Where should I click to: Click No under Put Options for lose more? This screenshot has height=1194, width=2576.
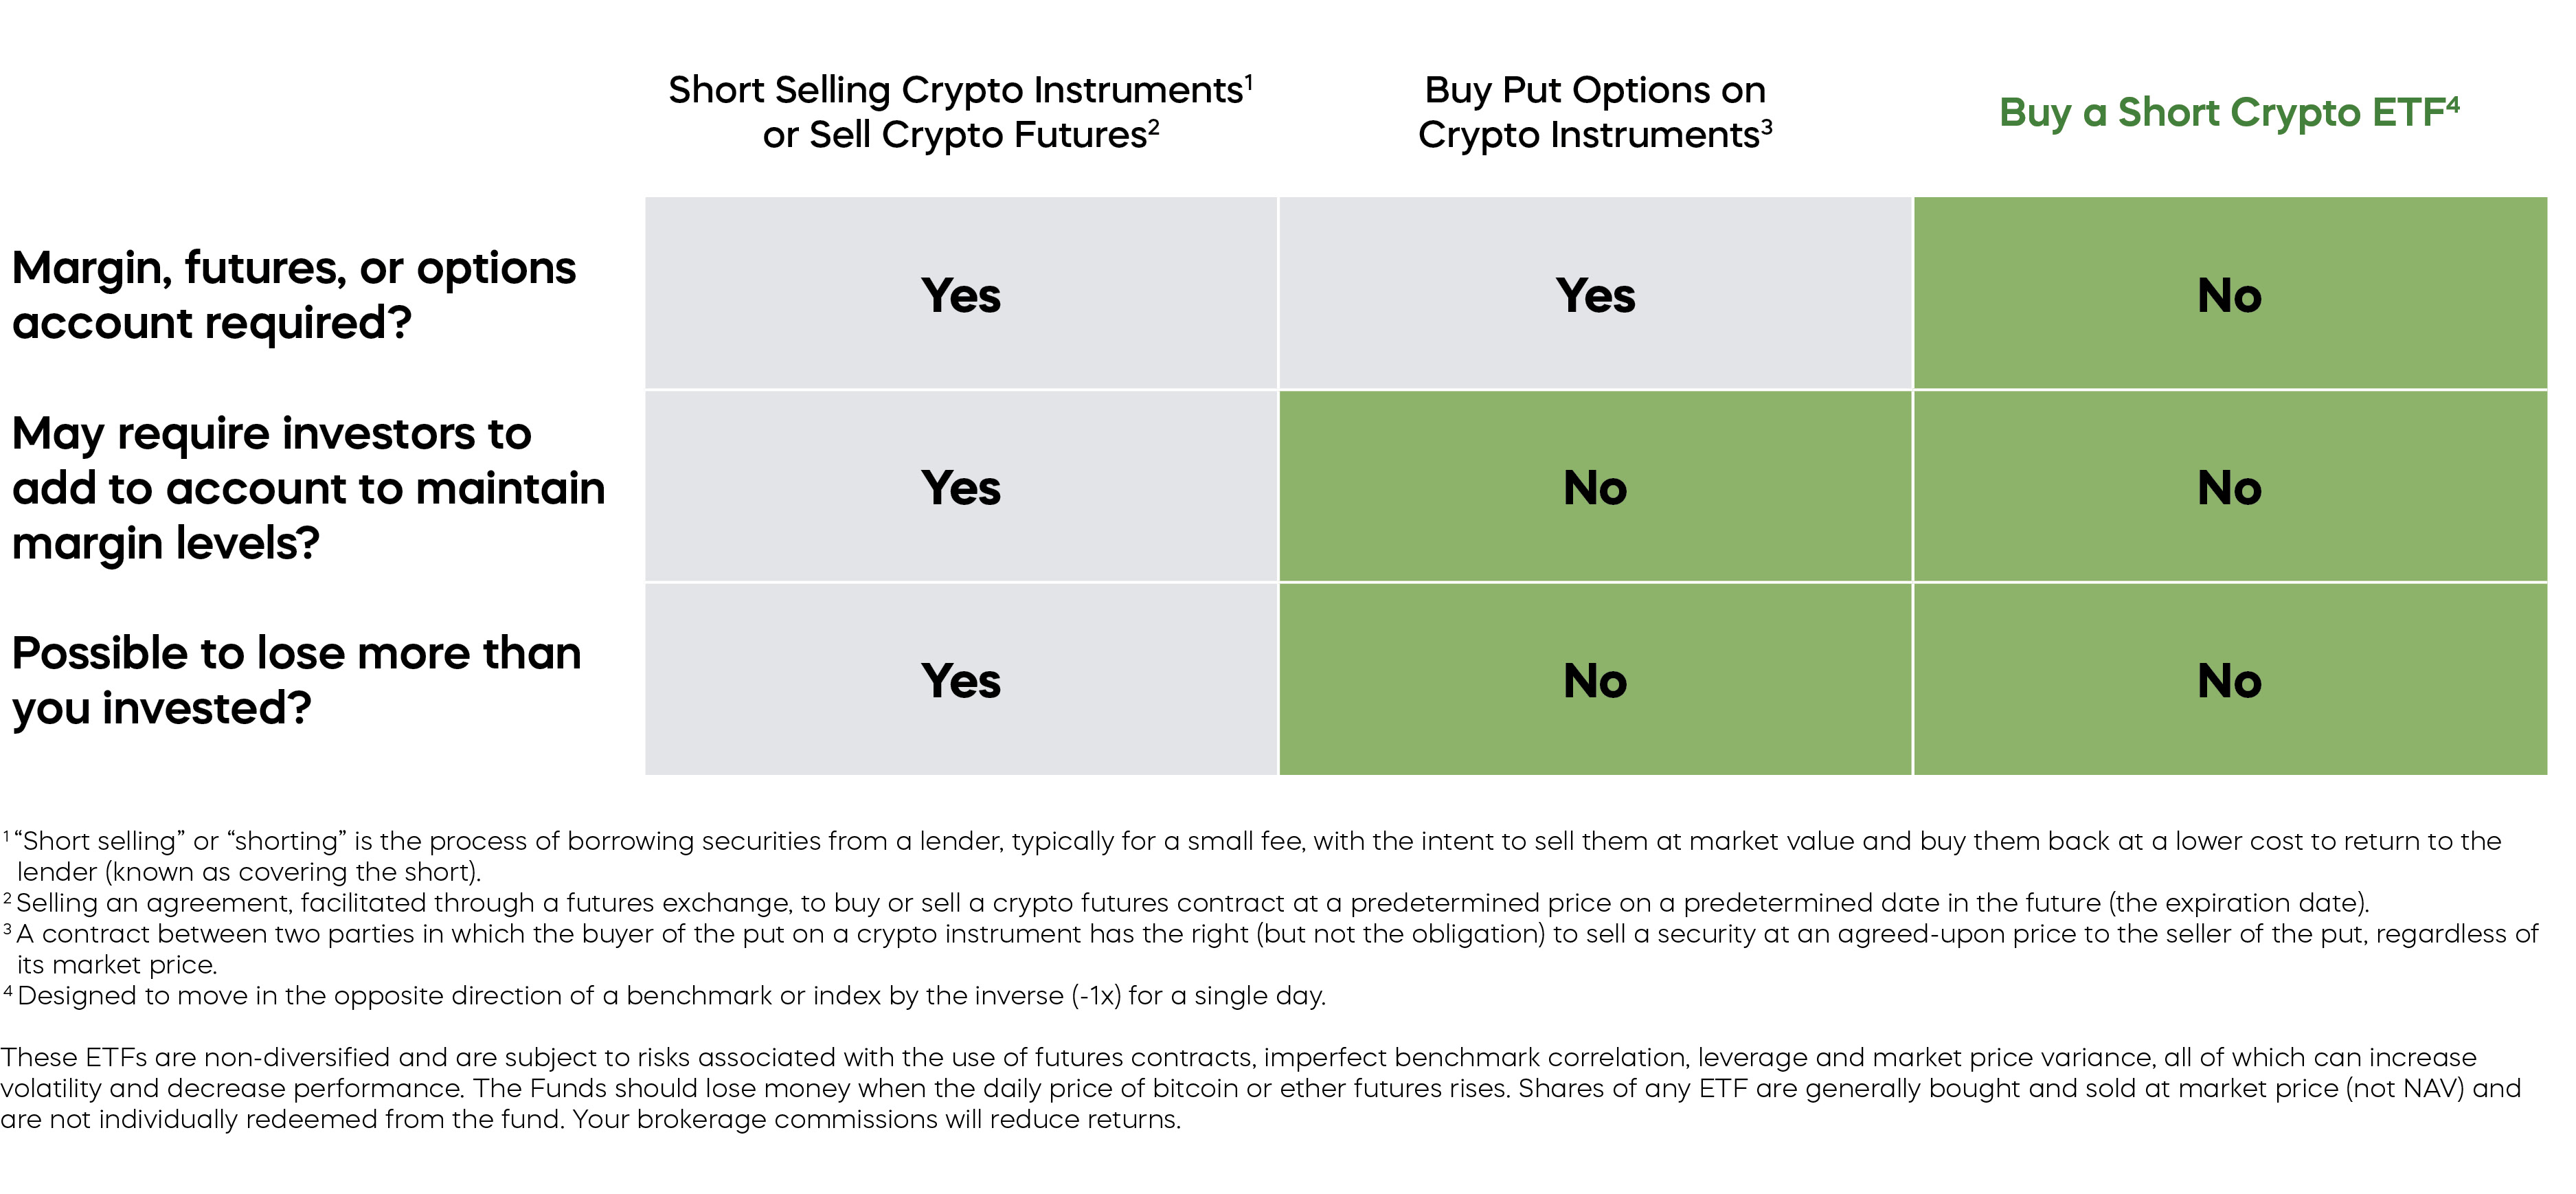click(x=1595, y=681)
